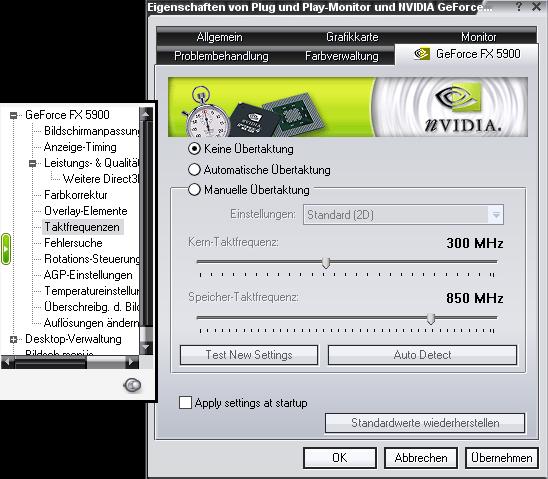
Task: Click the tree horizontal scroll right arrow
Action: [x=132, y=362]
